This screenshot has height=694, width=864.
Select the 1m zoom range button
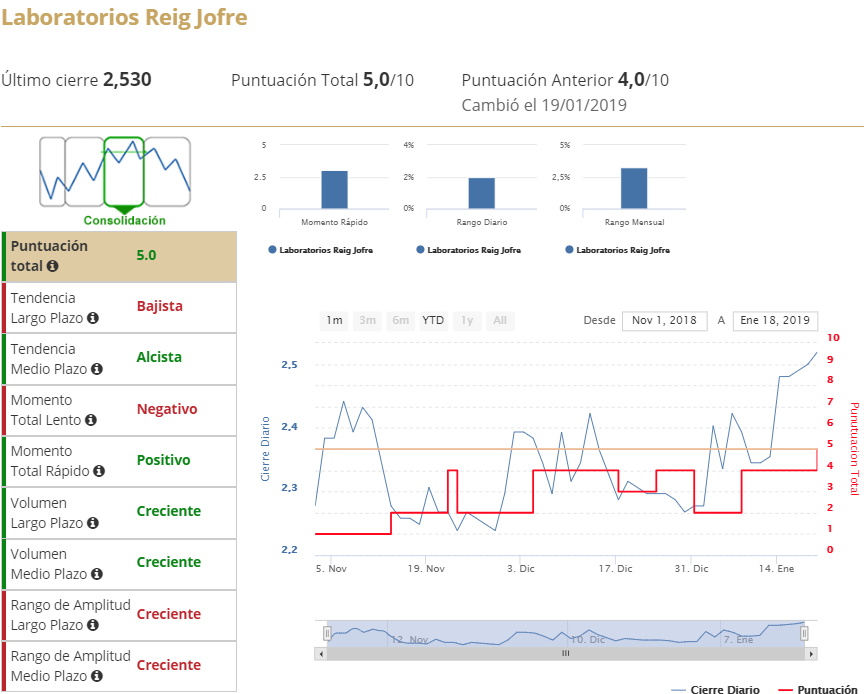pyautogui.click(x=334, y=321)
